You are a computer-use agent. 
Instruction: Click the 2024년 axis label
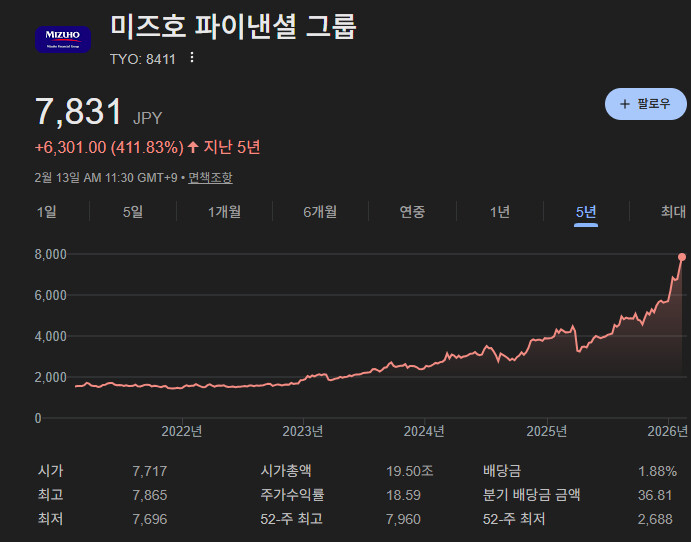coord(424,431)
